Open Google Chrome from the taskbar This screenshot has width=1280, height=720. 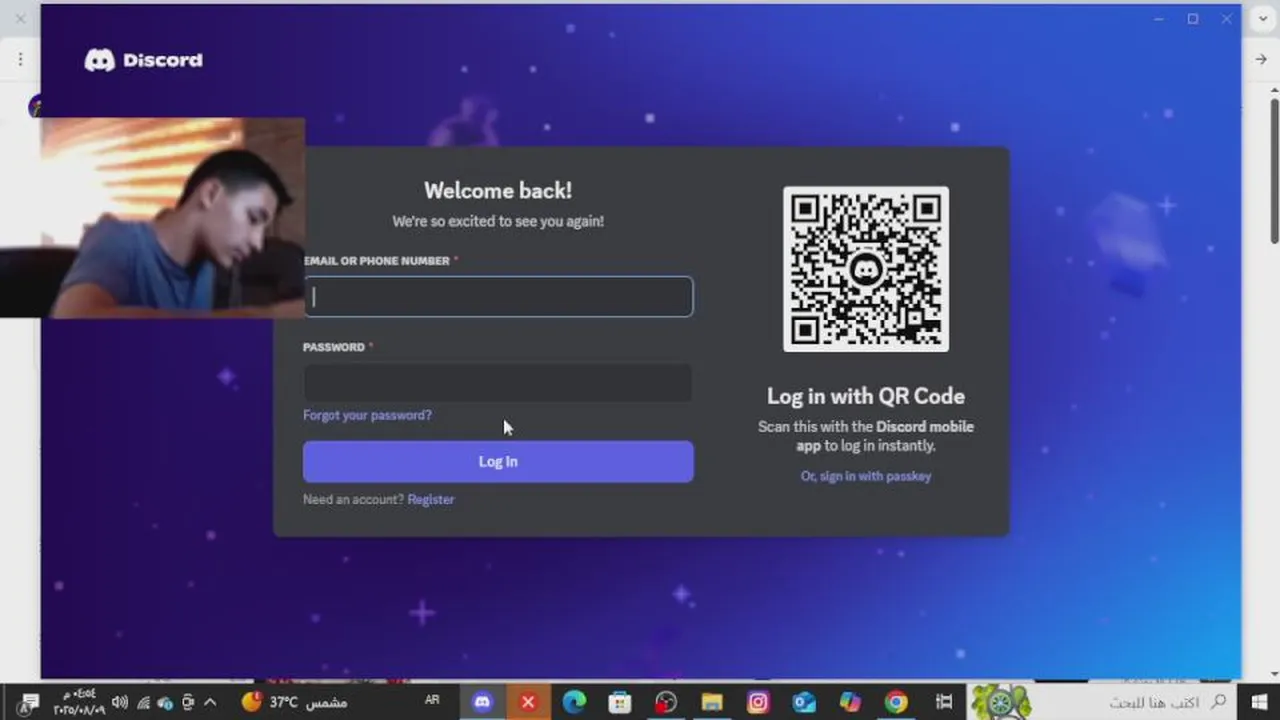[x=896, y=702]
